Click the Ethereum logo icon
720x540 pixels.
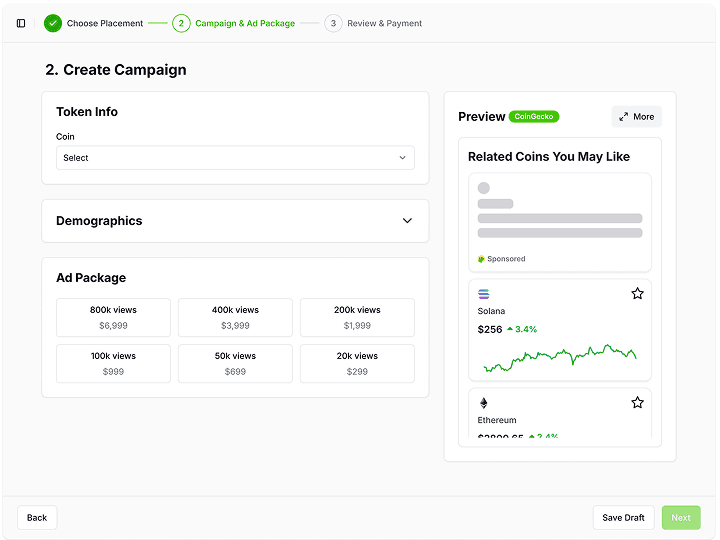point(484,403)
